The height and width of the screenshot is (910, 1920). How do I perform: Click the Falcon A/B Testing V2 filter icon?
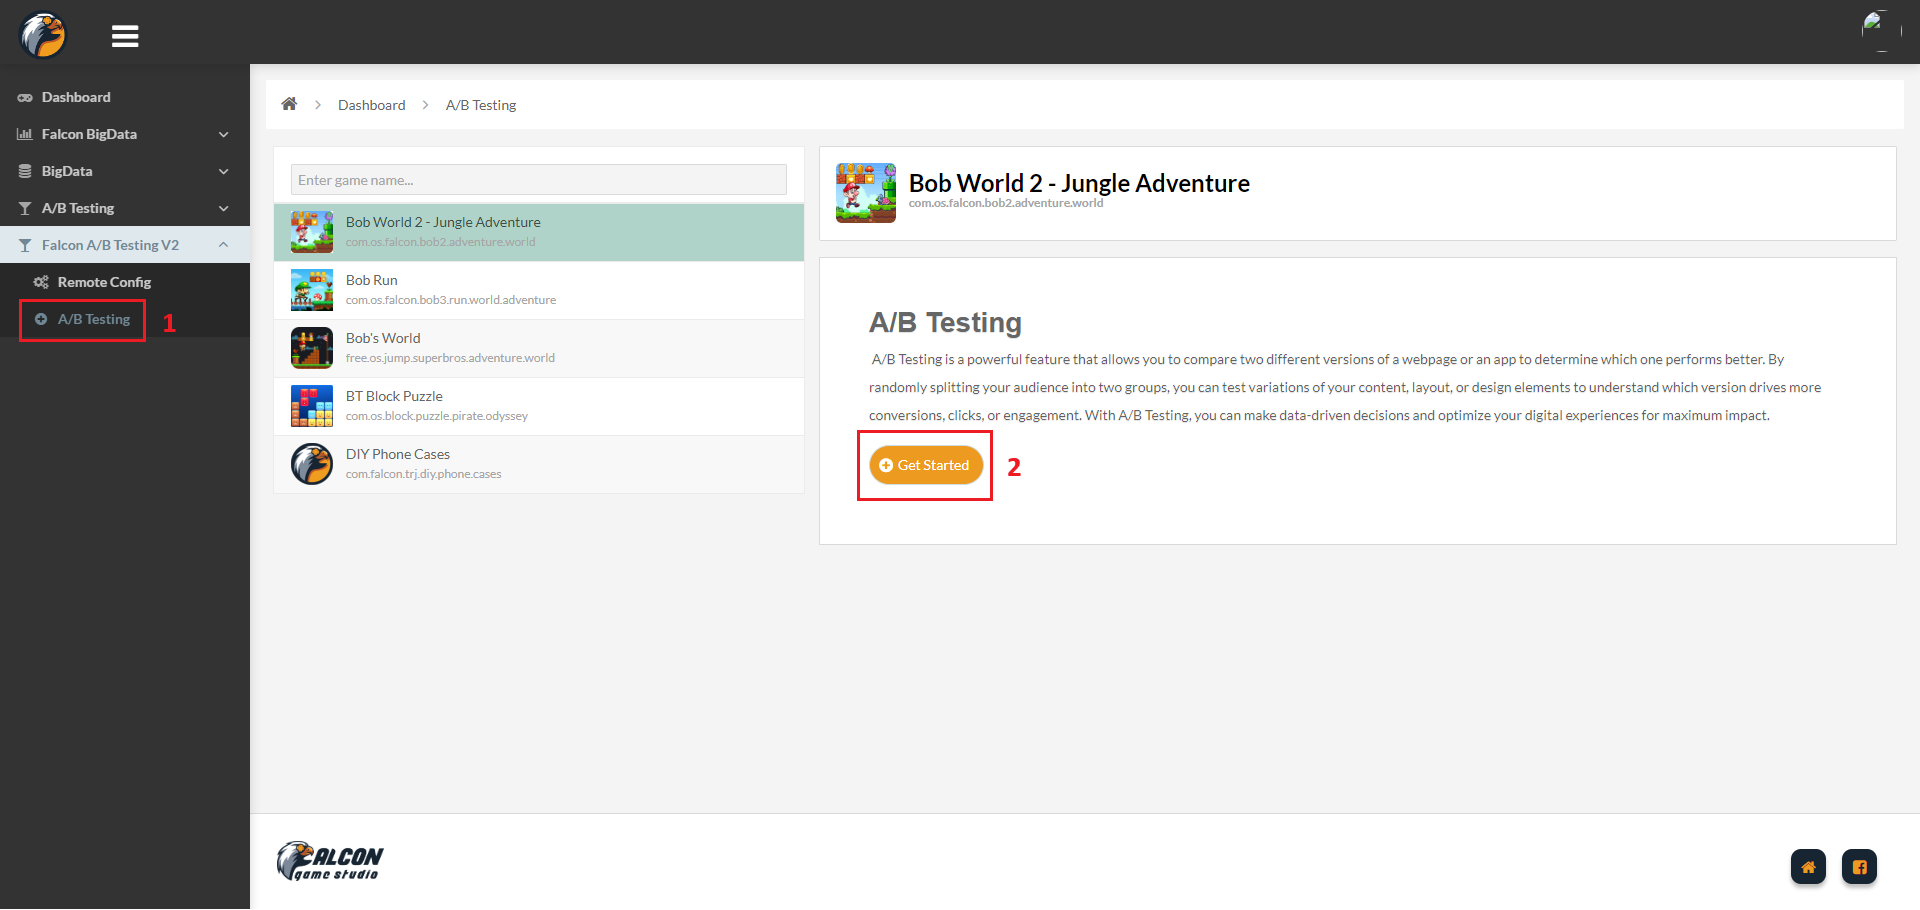click(25, 245)
